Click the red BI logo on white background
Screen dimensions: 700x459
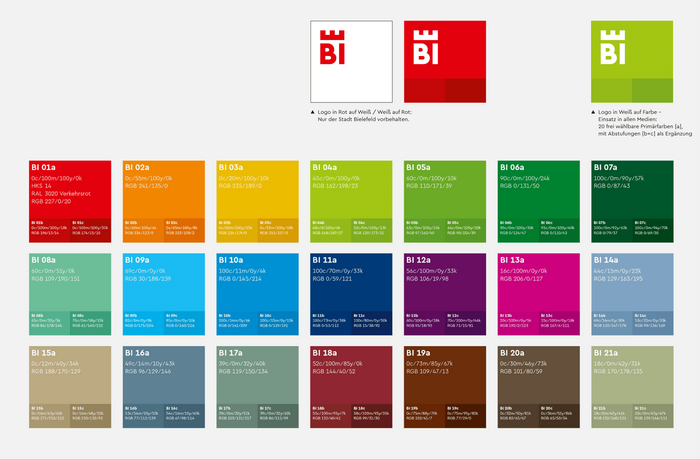tap(332, 47)
